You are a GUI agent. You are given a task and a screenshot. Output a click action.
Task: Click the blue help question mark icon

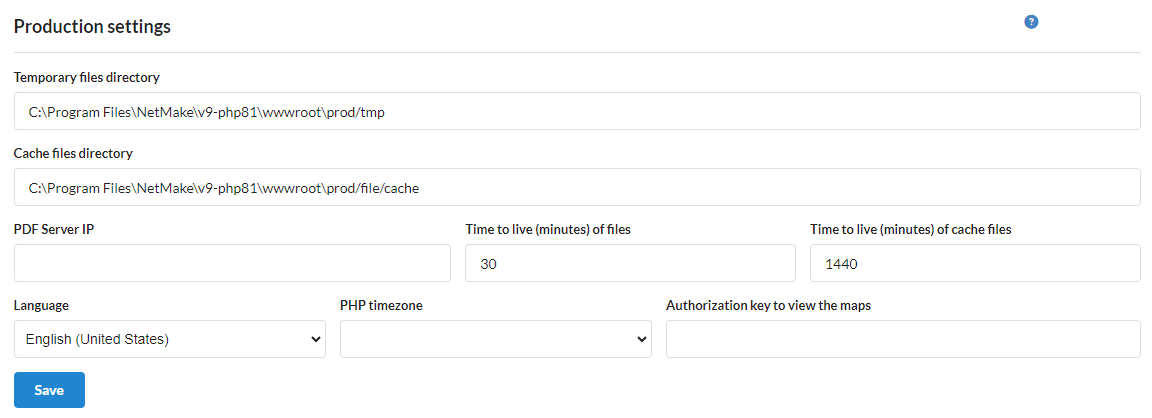1031,22
